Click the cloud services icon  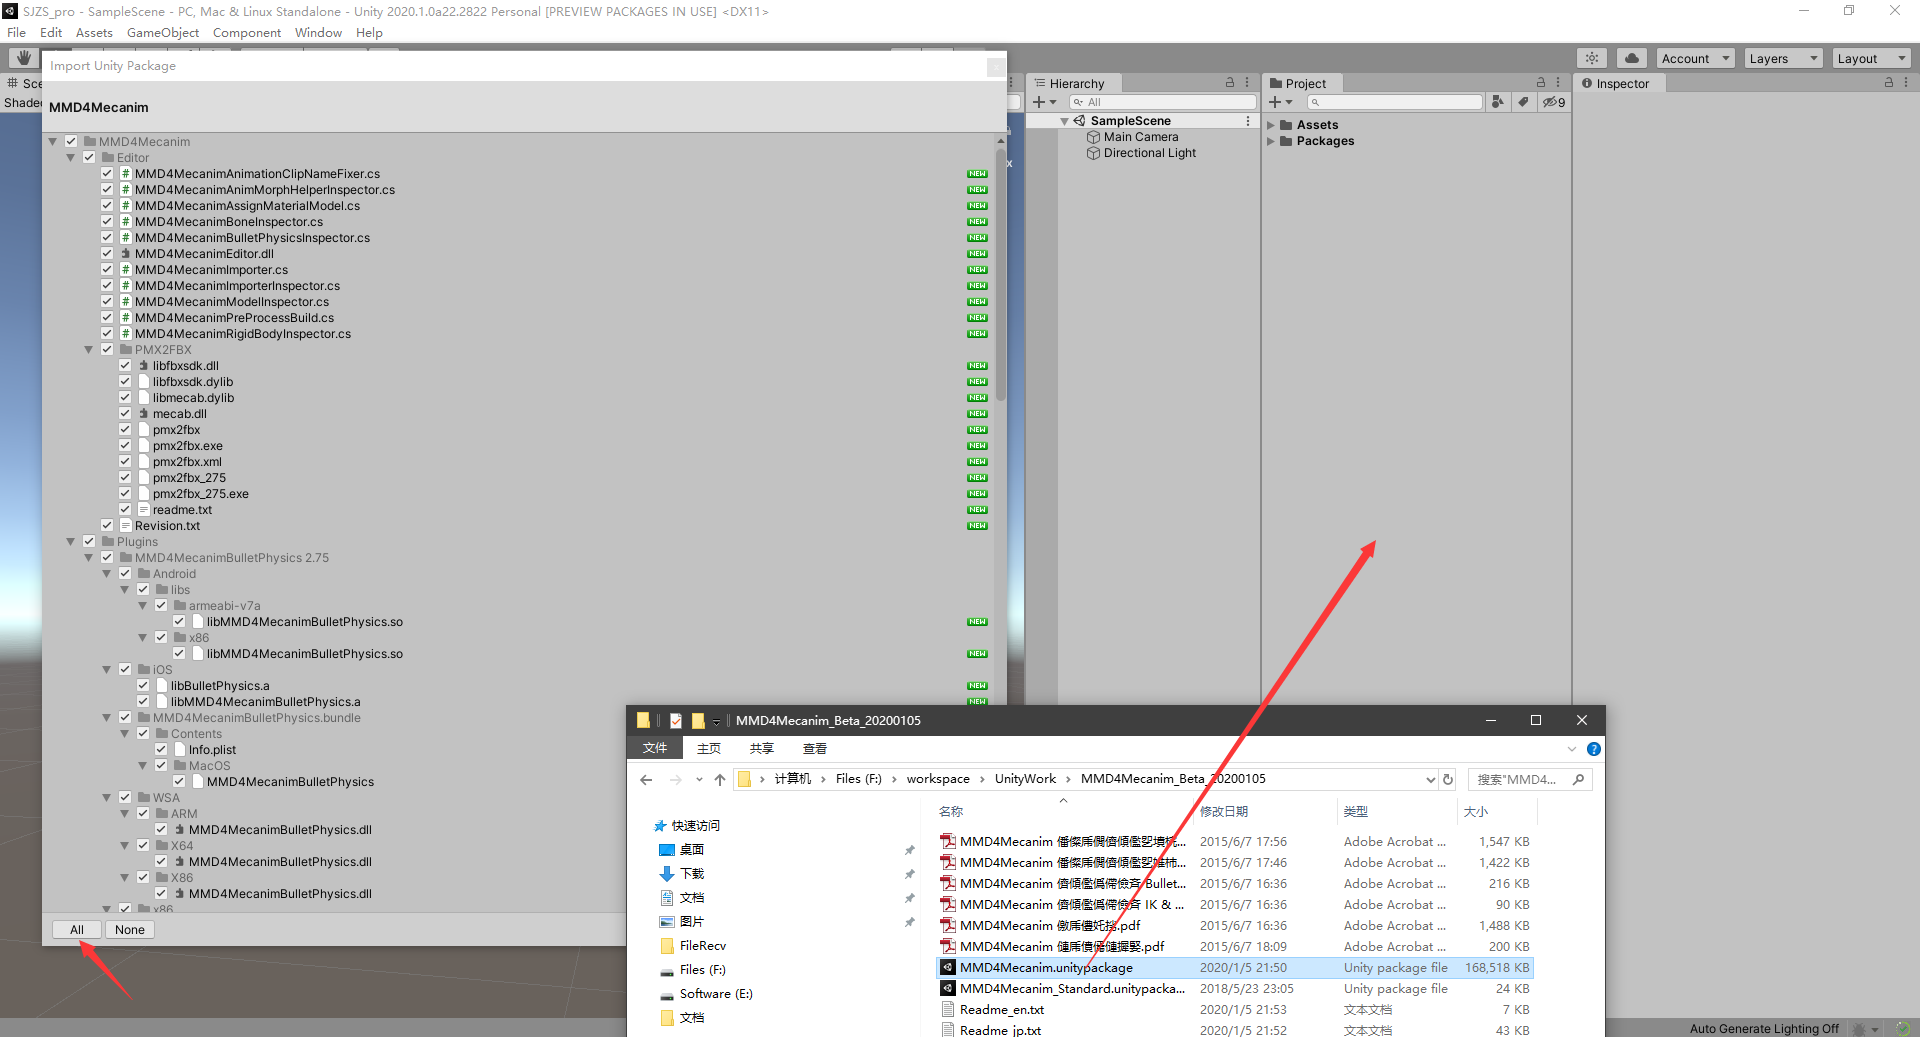click(x=1631, y=58)
